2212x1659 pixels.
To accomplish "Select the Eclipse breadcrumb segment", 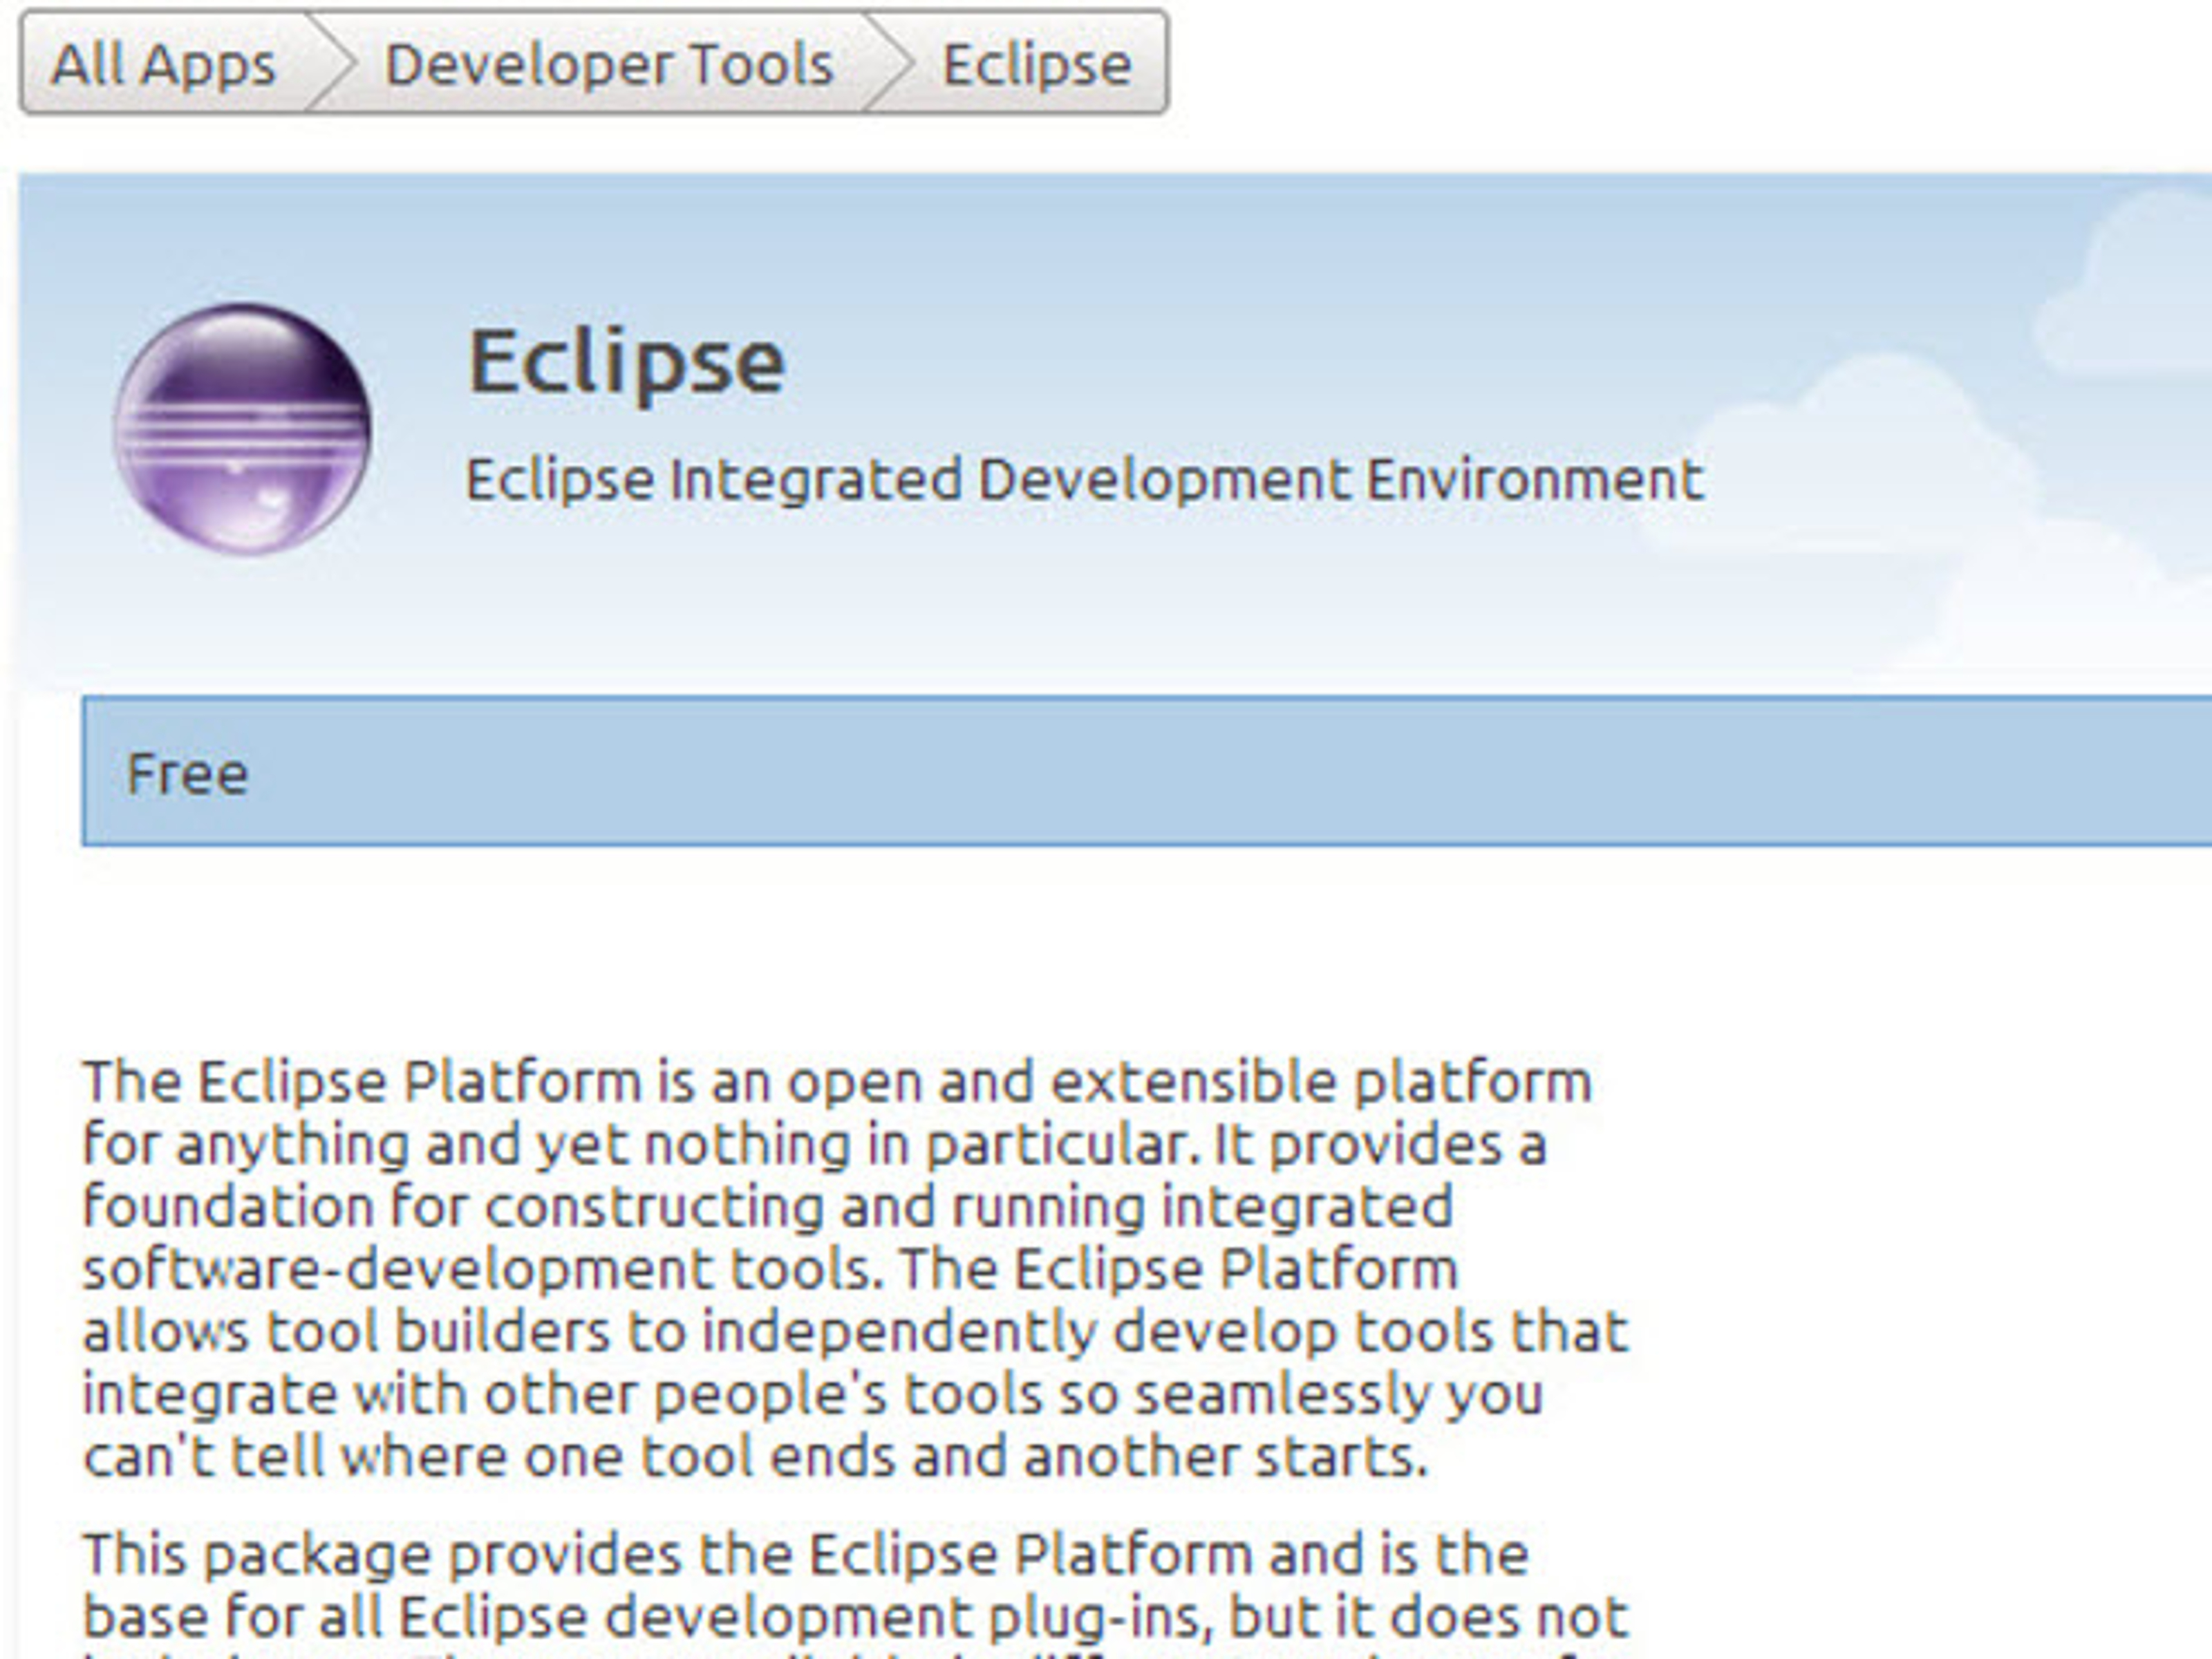I will point(1037,64).
